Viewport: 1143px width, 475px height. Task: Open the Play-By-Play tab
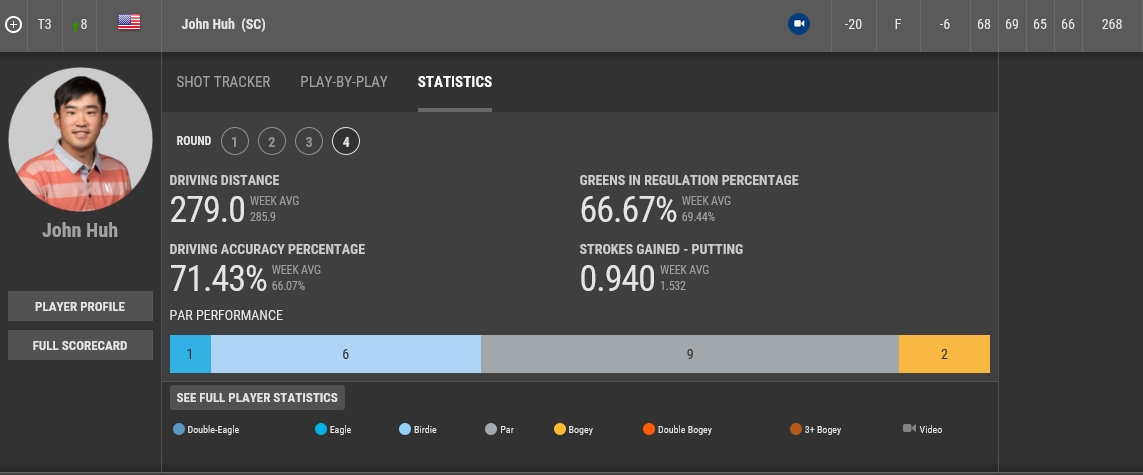pyautogui.click(x=344, y=82)
